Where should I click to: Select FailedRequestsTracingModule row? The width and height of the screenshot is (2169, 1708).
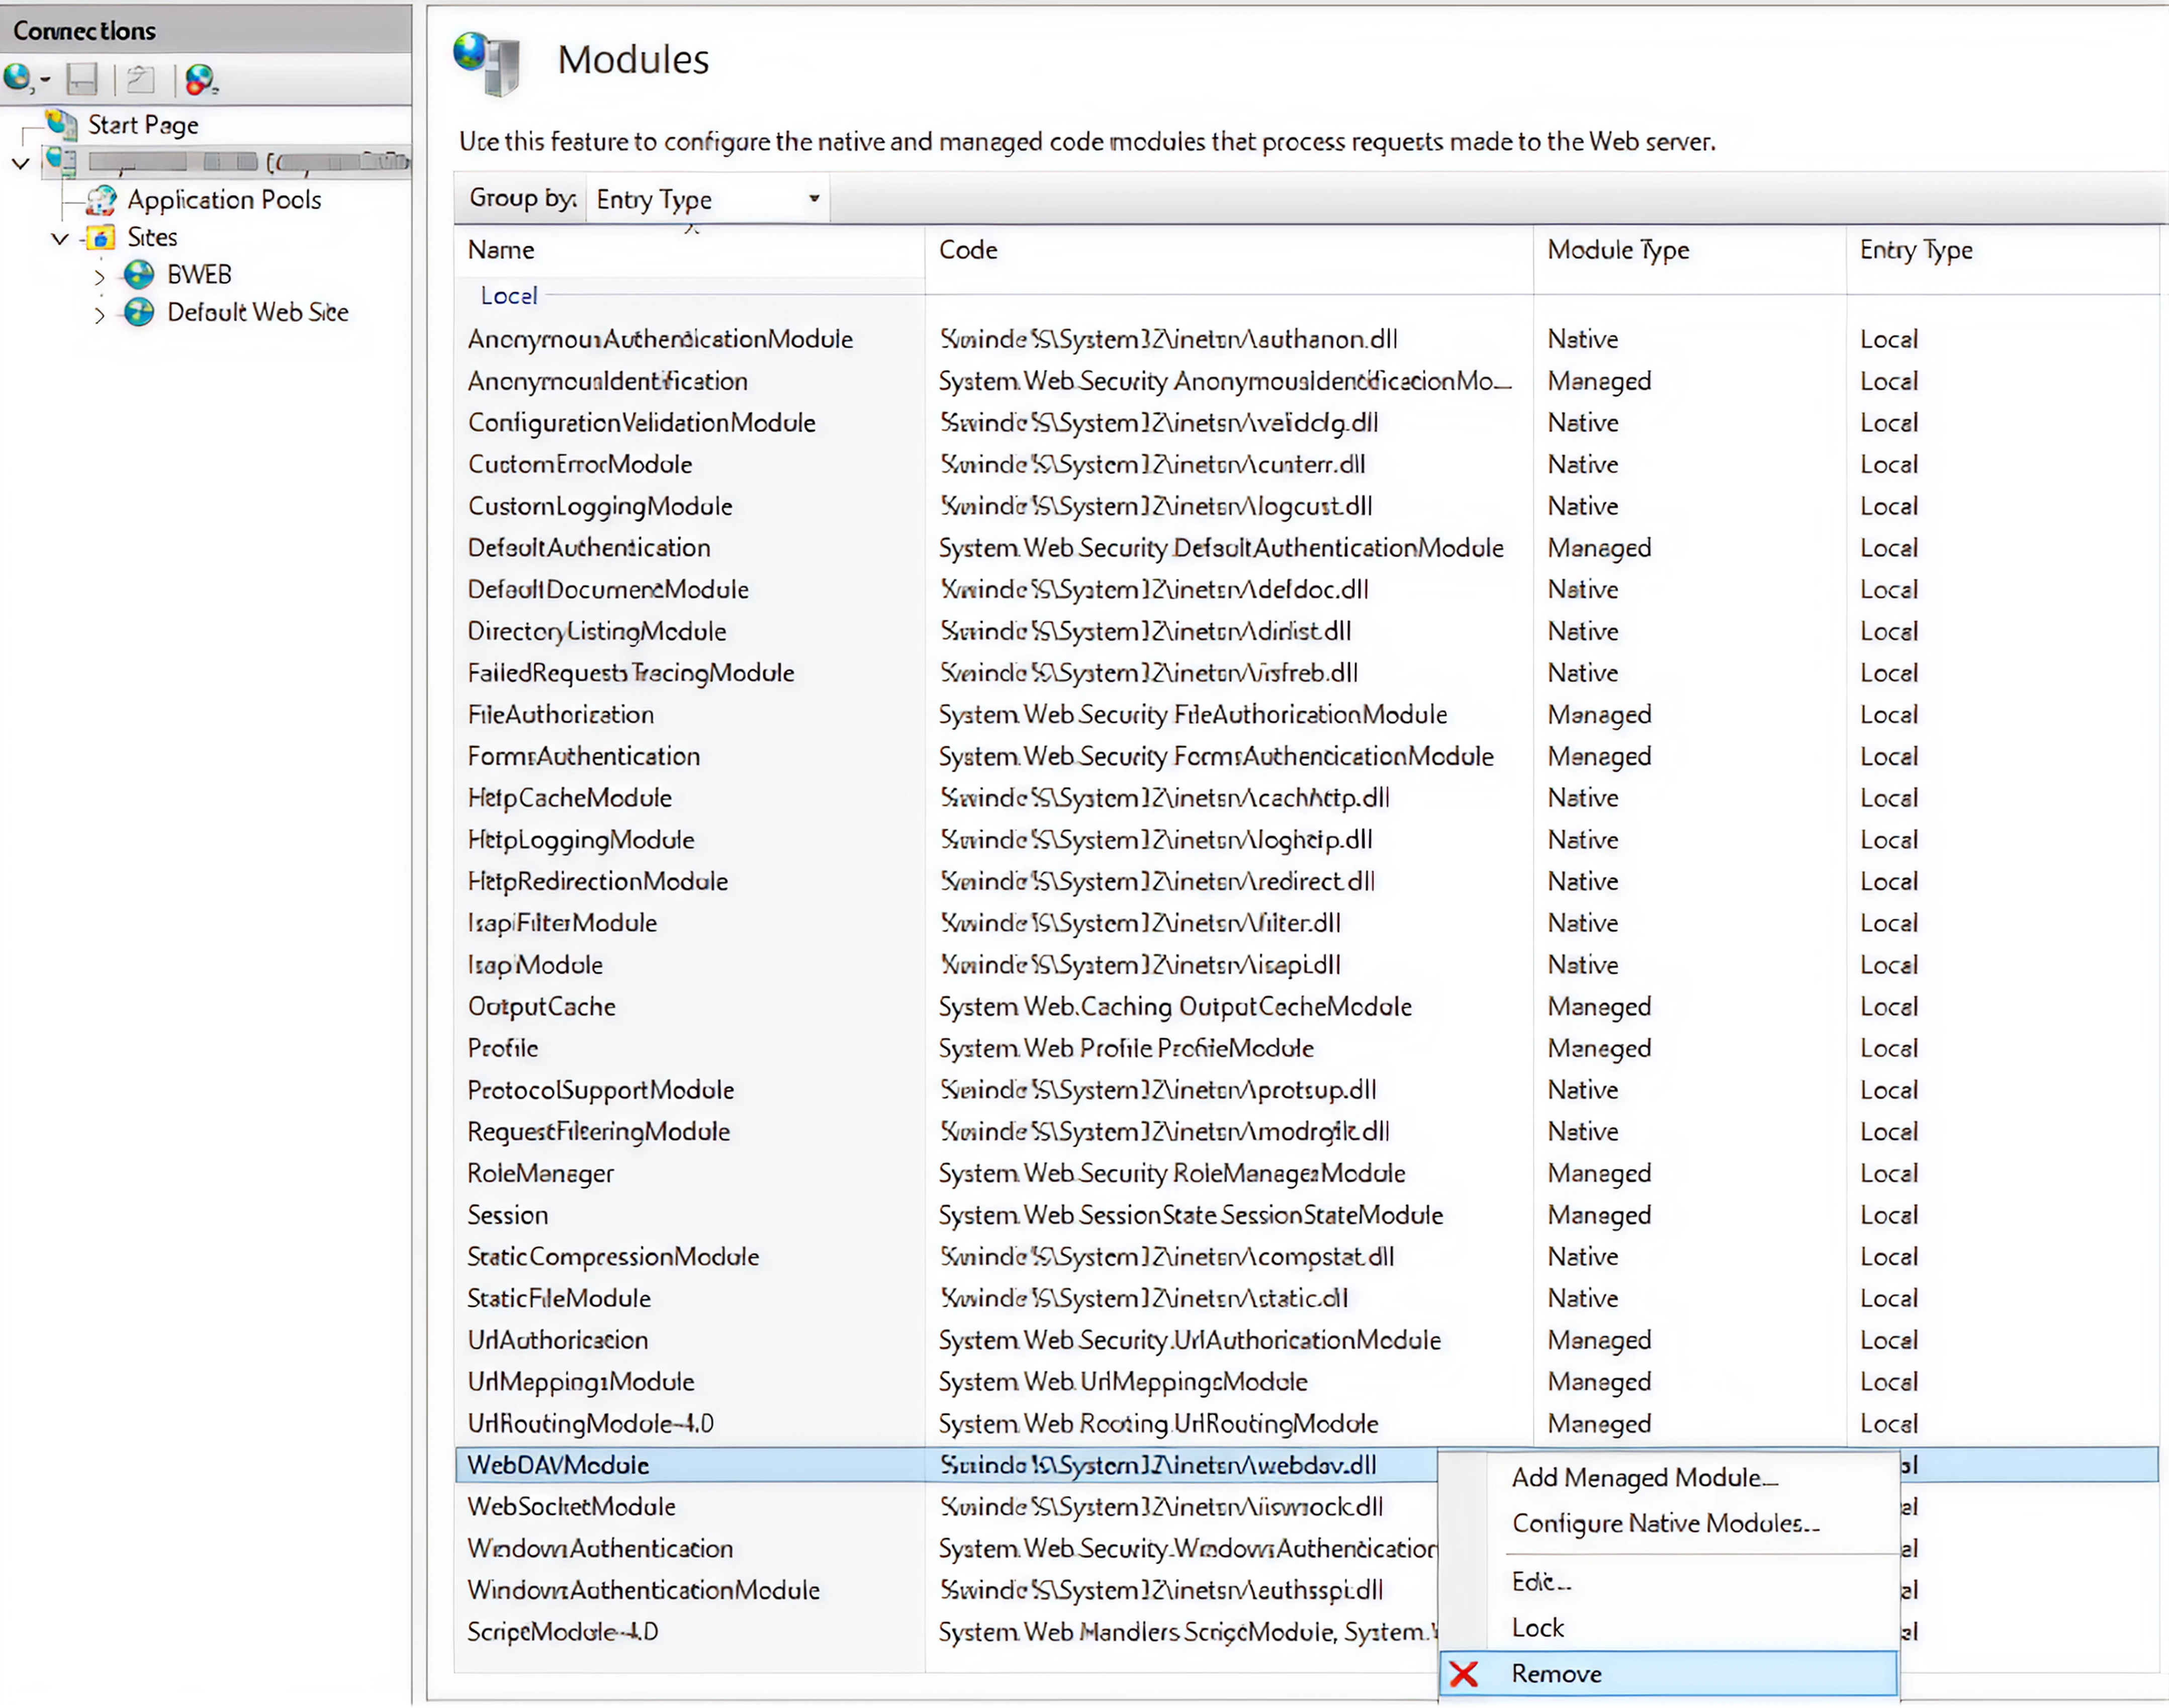click(1306, 673)
